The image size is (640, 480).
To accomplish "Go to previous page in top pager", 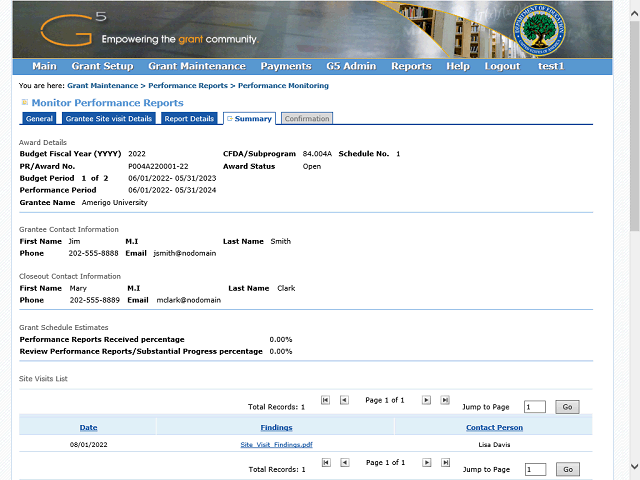I will tap(344, 400).
